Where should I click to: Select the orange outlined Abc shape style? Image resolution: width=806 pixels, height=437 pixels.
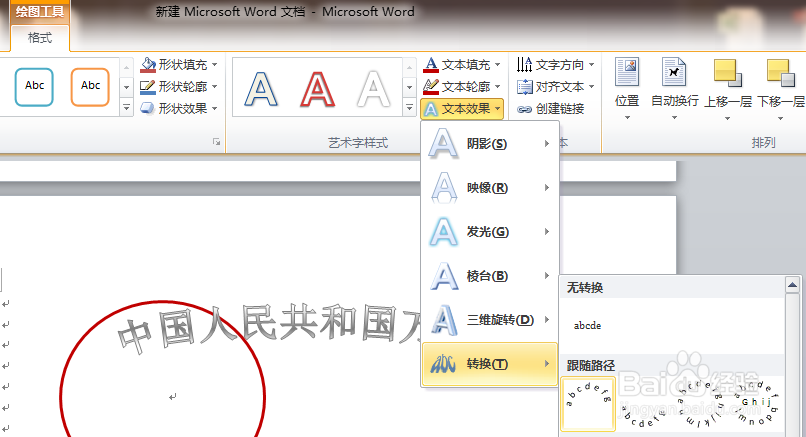tap(90, 87)
